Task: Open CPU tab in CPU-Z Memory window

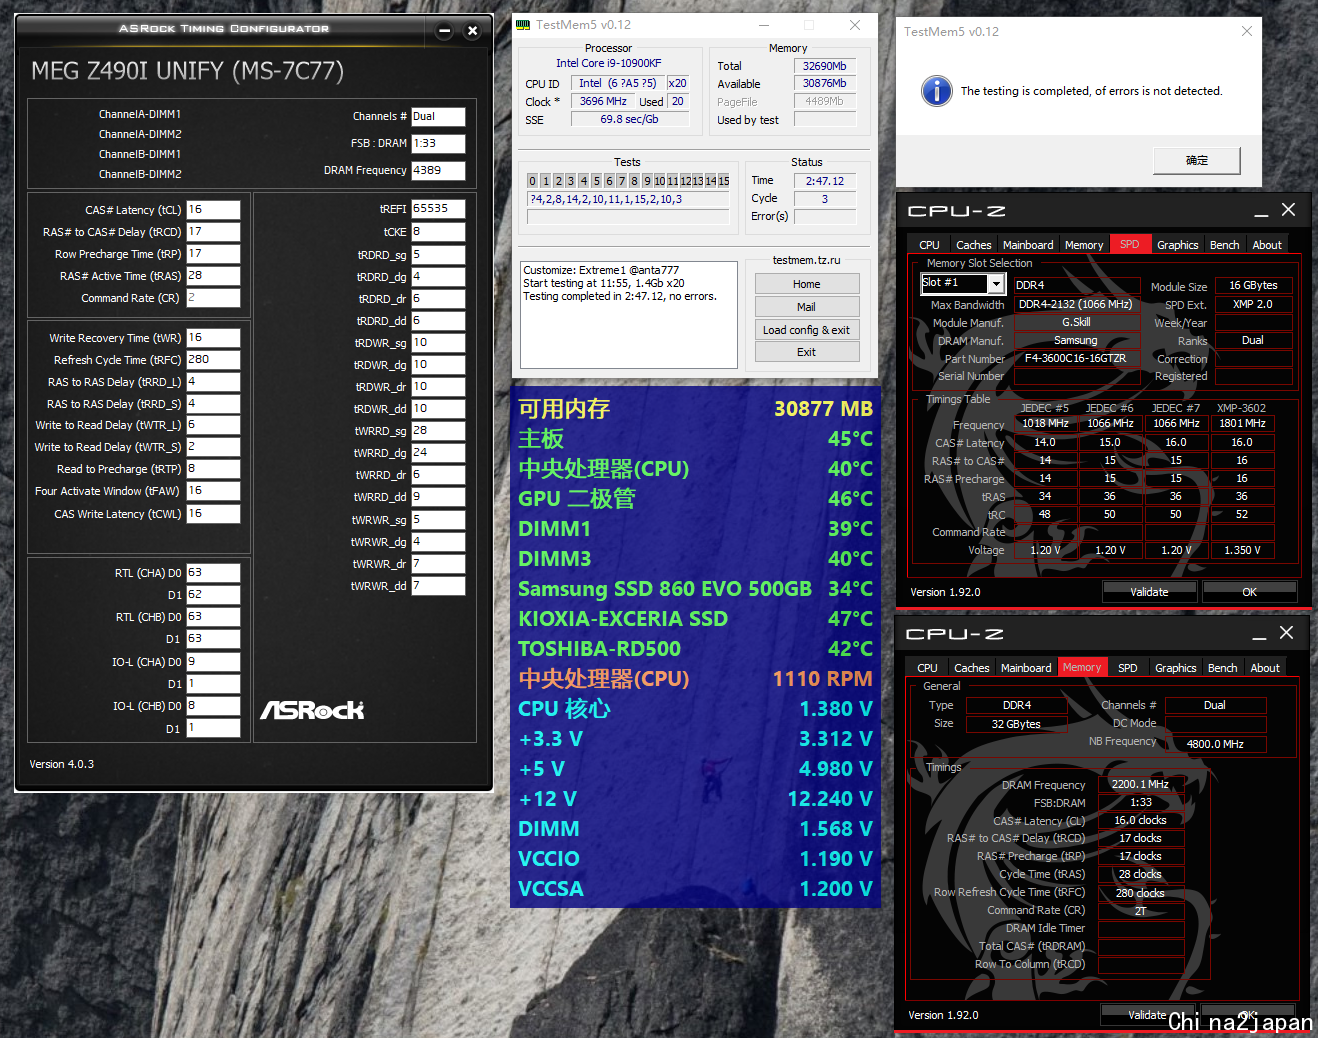Action: (x=927, y=668)
